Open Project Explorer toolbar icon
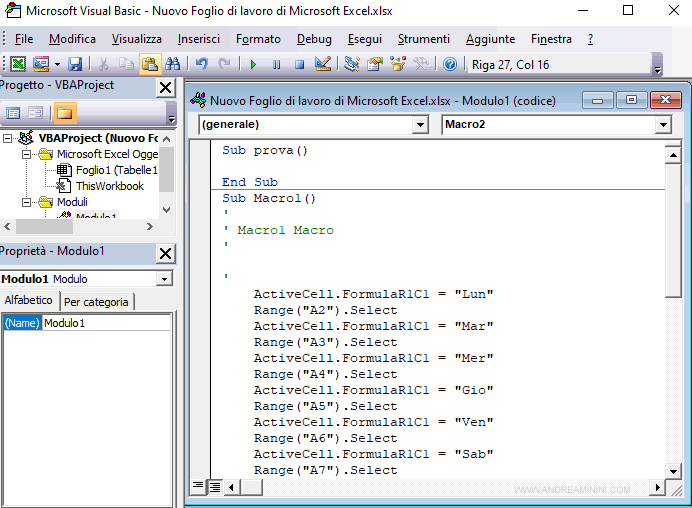Image resolution: width=692 pixels, height=508 pixels. pos(352,64)
